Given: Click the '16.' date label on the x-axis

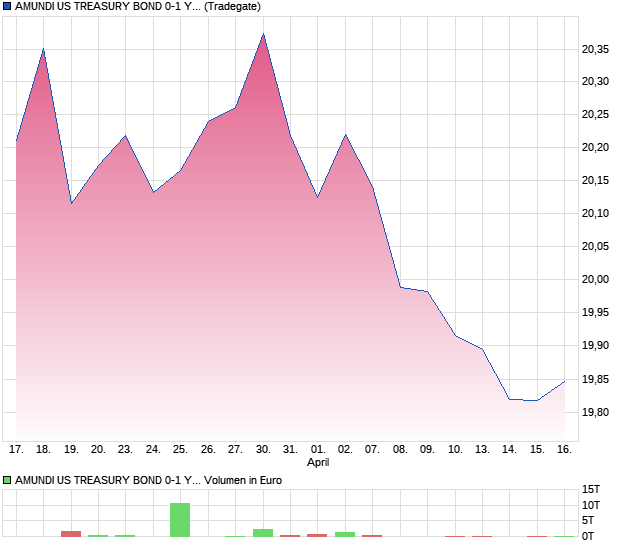Looking at the screenshot, I should pos(564,450).
